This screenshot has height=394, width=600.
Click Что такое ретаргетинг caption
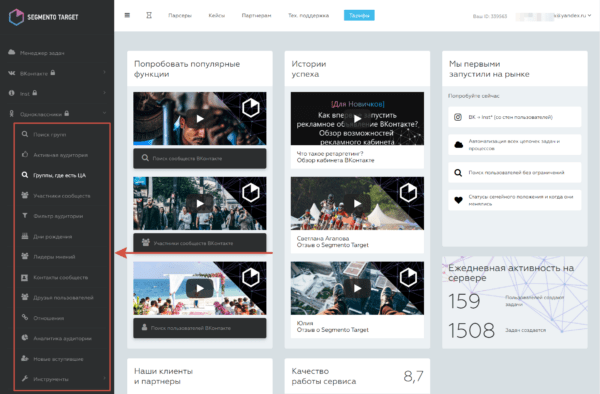(336, 157)
